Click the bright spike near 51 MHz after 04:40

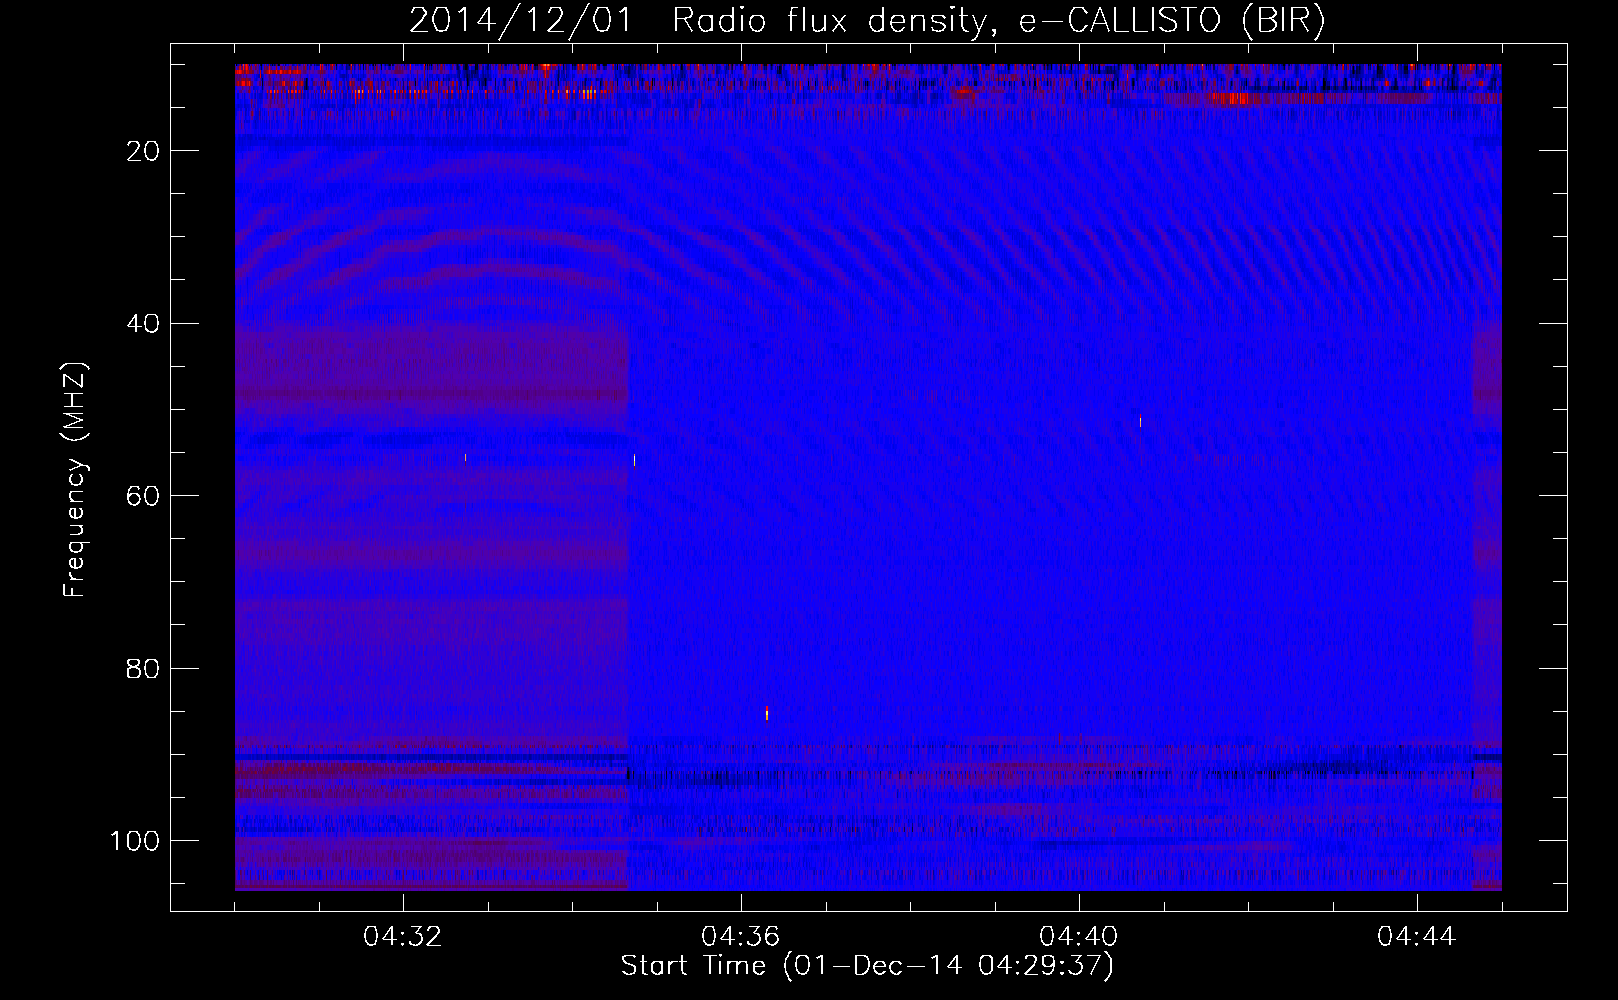[x=1140, y=421]
